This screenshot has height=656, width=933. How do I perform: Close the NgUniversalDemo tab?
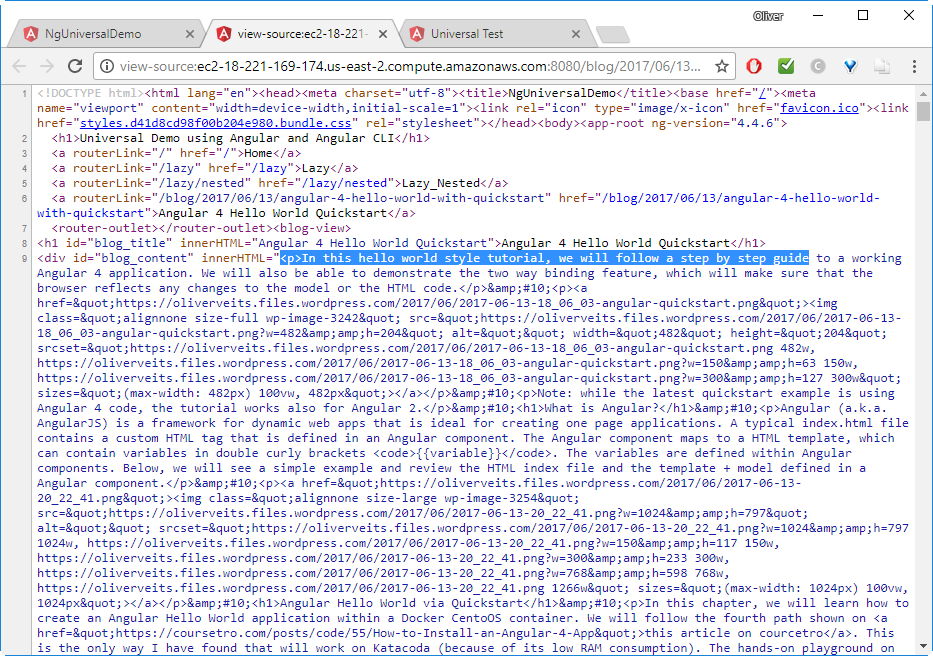click(190, 34)
